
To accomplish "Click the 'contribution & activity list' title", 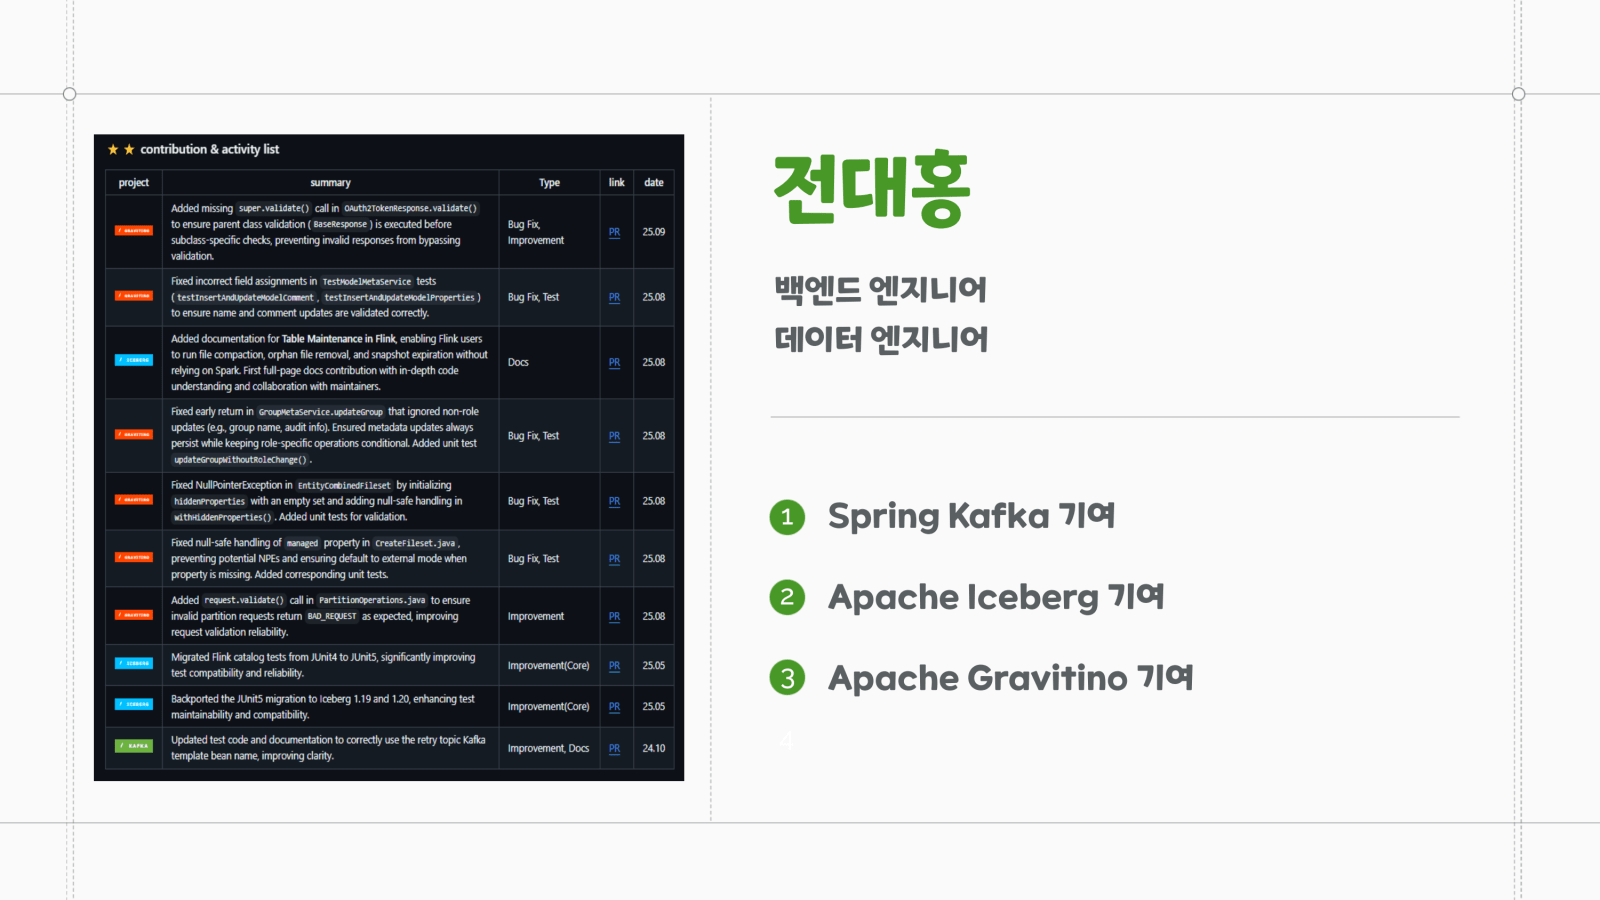I will tap(209, 149).
